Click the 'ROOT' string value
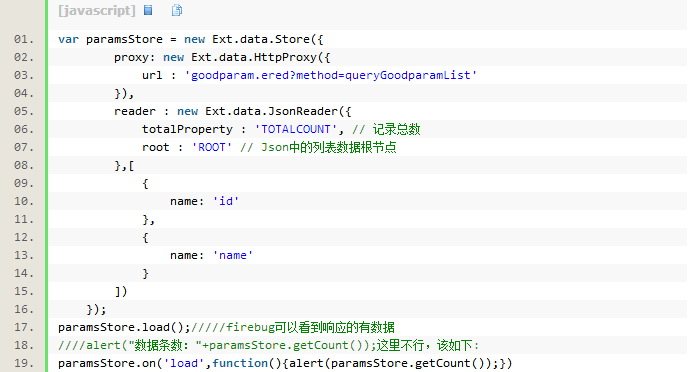The width and height of the screenshot is (689, 372). click(x=211, y=148)
